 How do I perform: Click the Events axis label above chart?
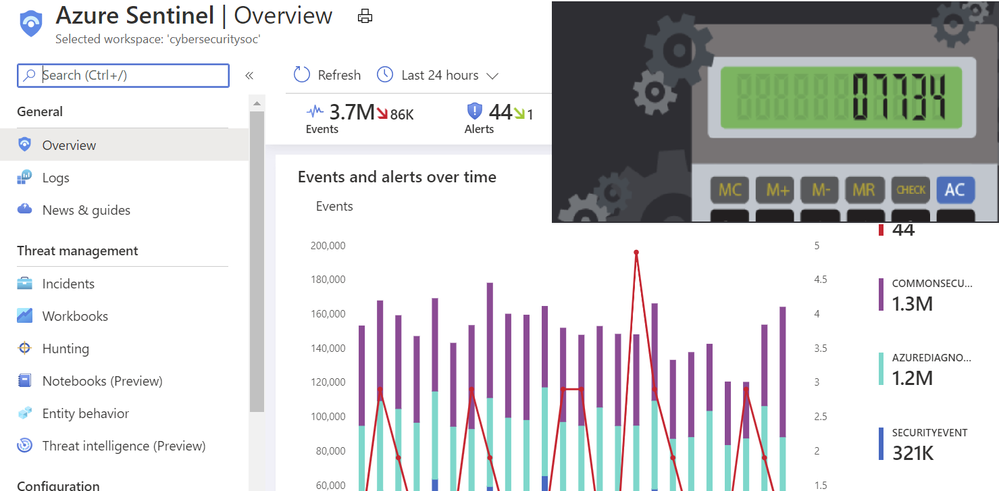coord(334,206)
